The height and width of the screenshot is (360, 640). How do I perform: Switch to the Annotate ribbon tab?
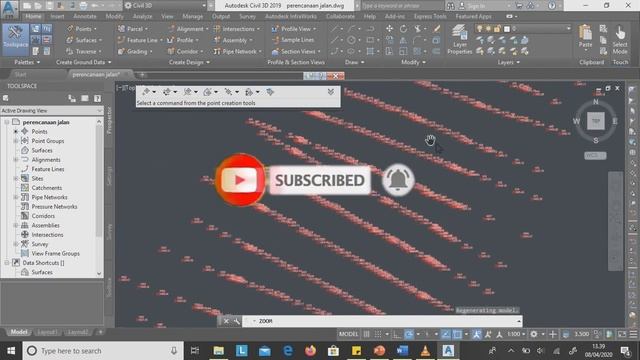click(84, 16)
